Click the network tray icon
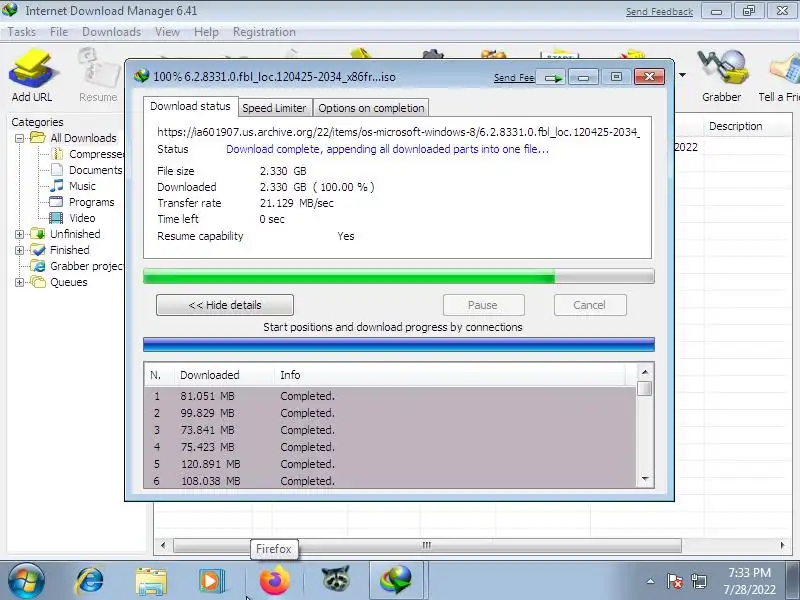The height and width of the screenshot is (600, 800). 698,581
